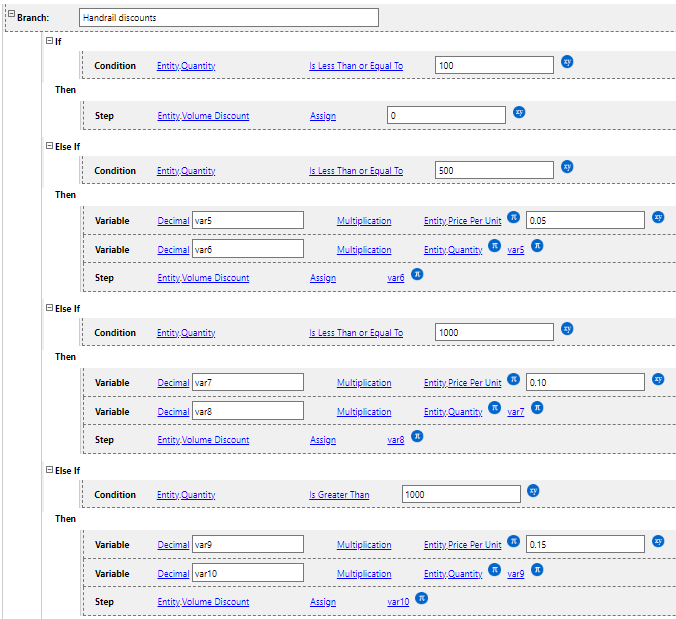This screenshot has height=619, width=676.
Task: Click the var7 variable name field
Action: tap(247, 382)
